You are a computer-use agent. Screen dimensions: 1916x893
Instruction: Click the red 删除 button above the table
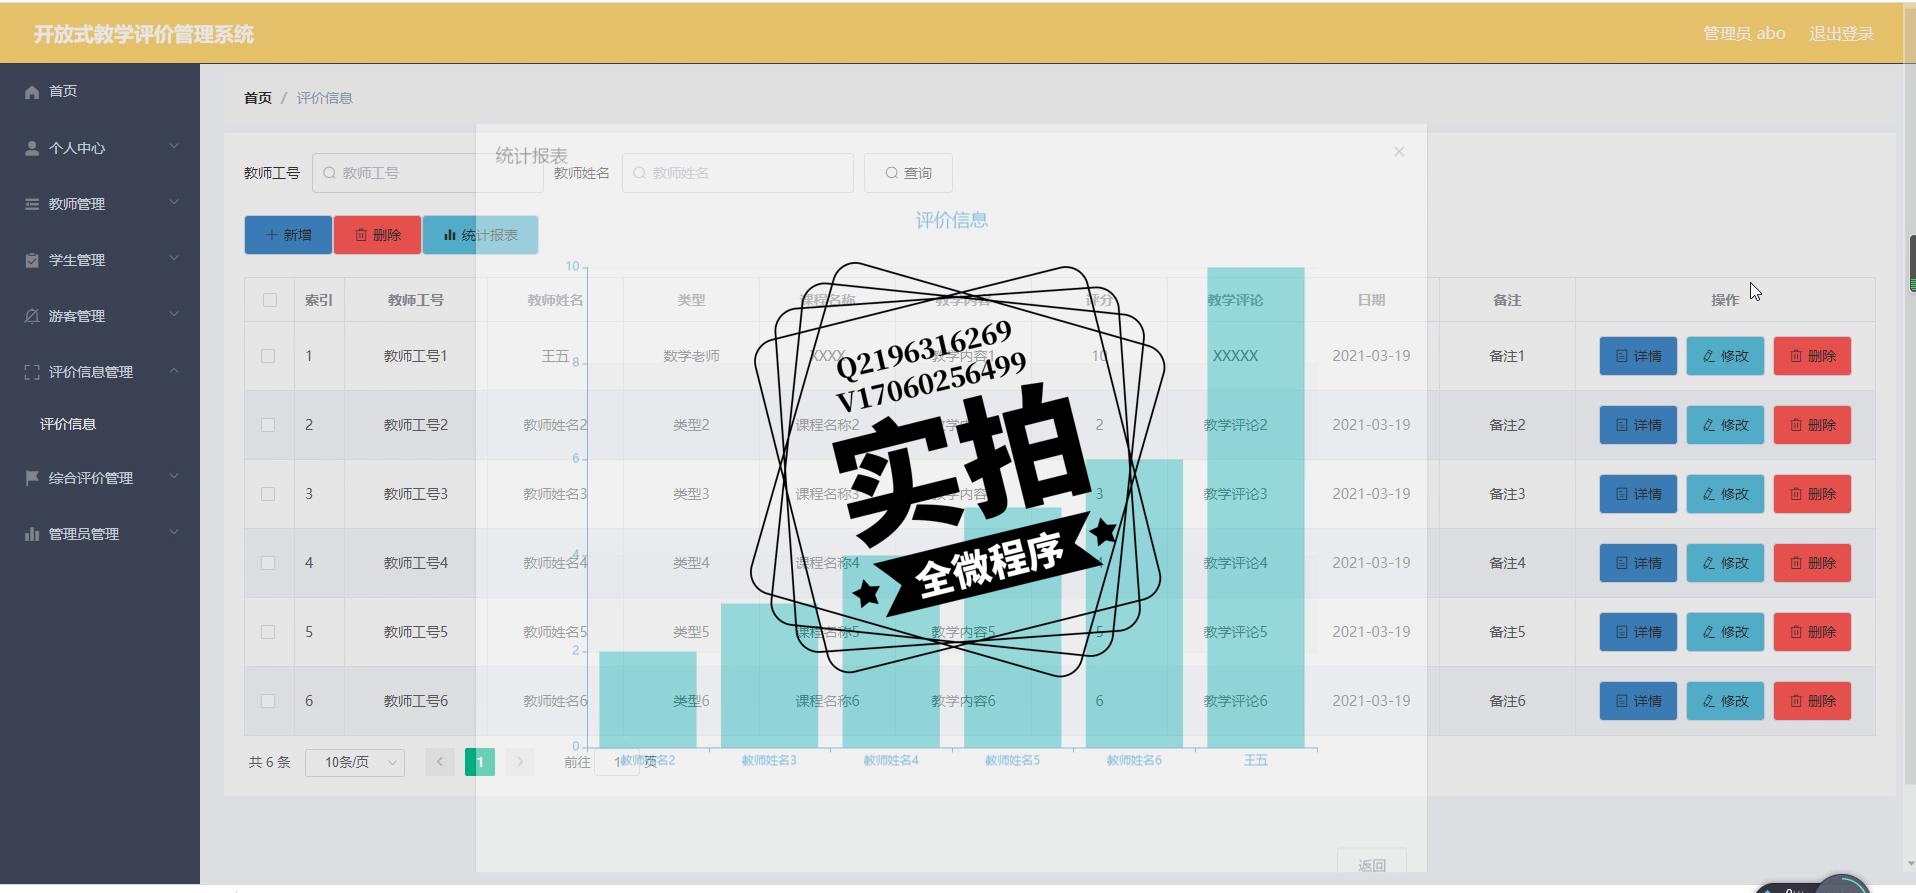377,235
